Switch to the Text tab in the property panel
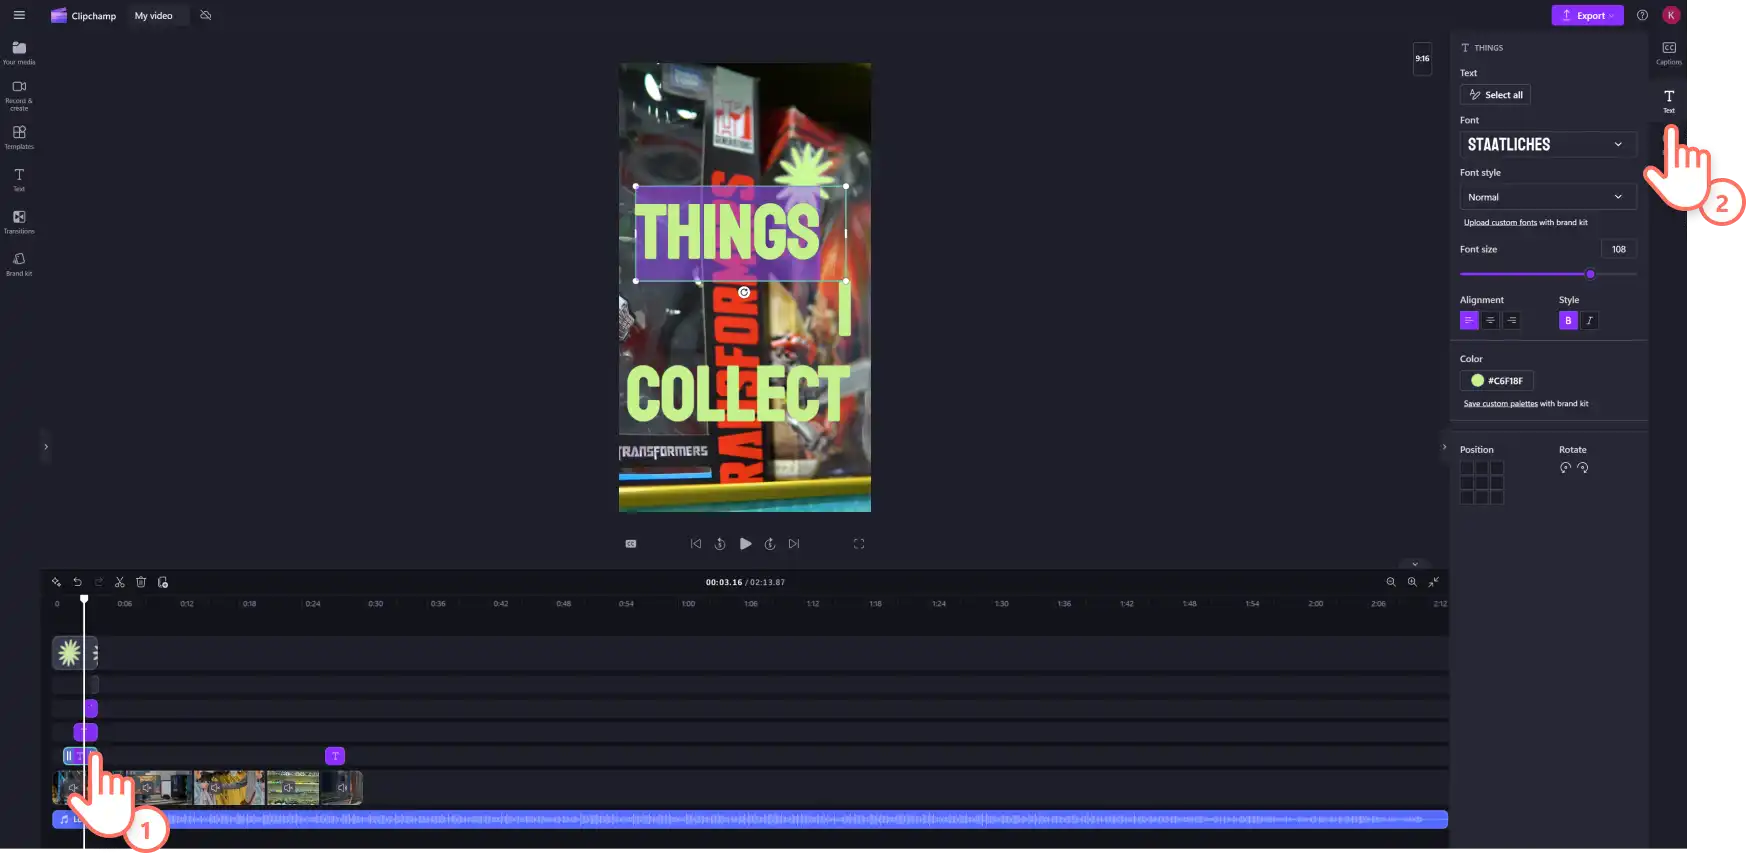 (1669, 101)
